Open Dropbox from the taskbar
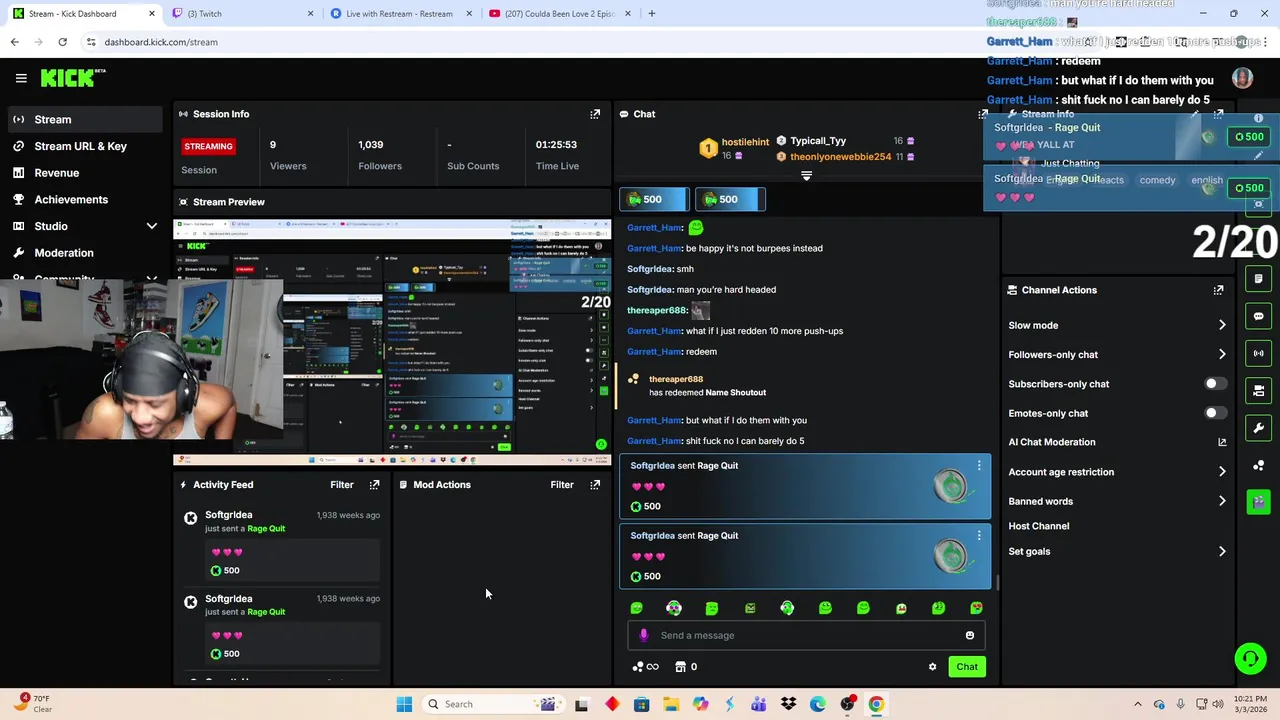This screenshot has width=1280, height=720. 788,704
